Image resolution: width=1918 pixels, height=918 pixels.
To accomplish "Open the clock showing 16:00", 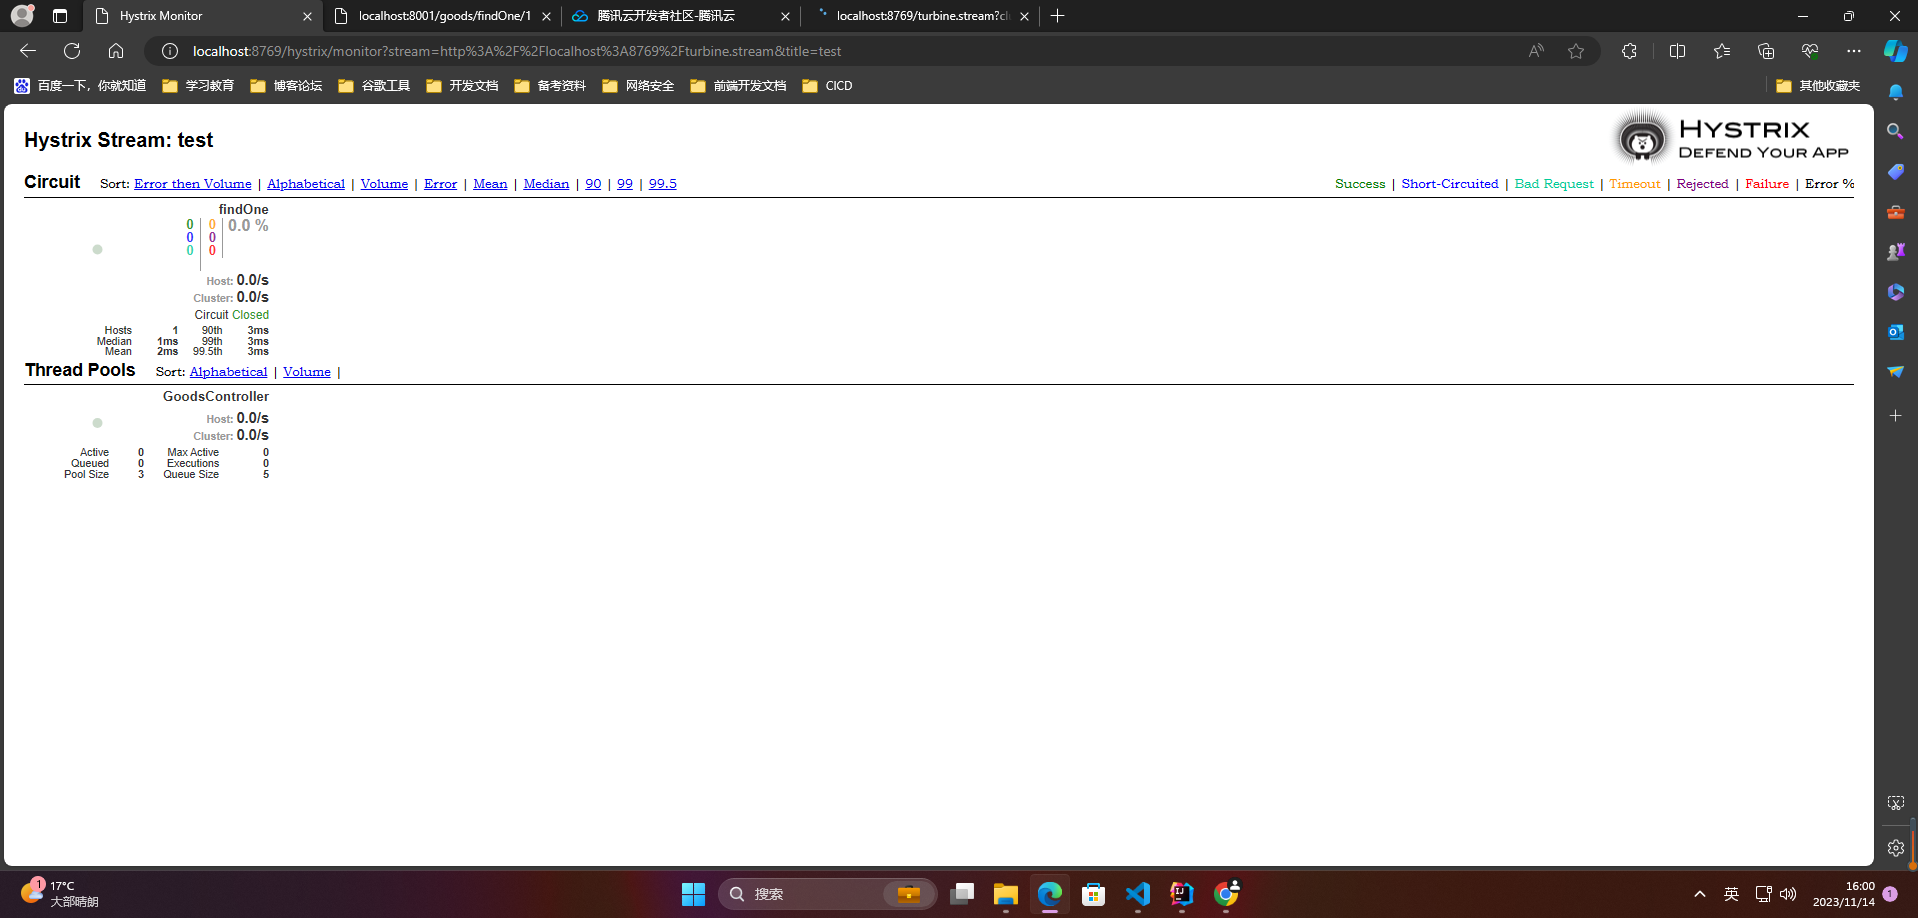I will pyautogui.click(x=1844, y=894).
